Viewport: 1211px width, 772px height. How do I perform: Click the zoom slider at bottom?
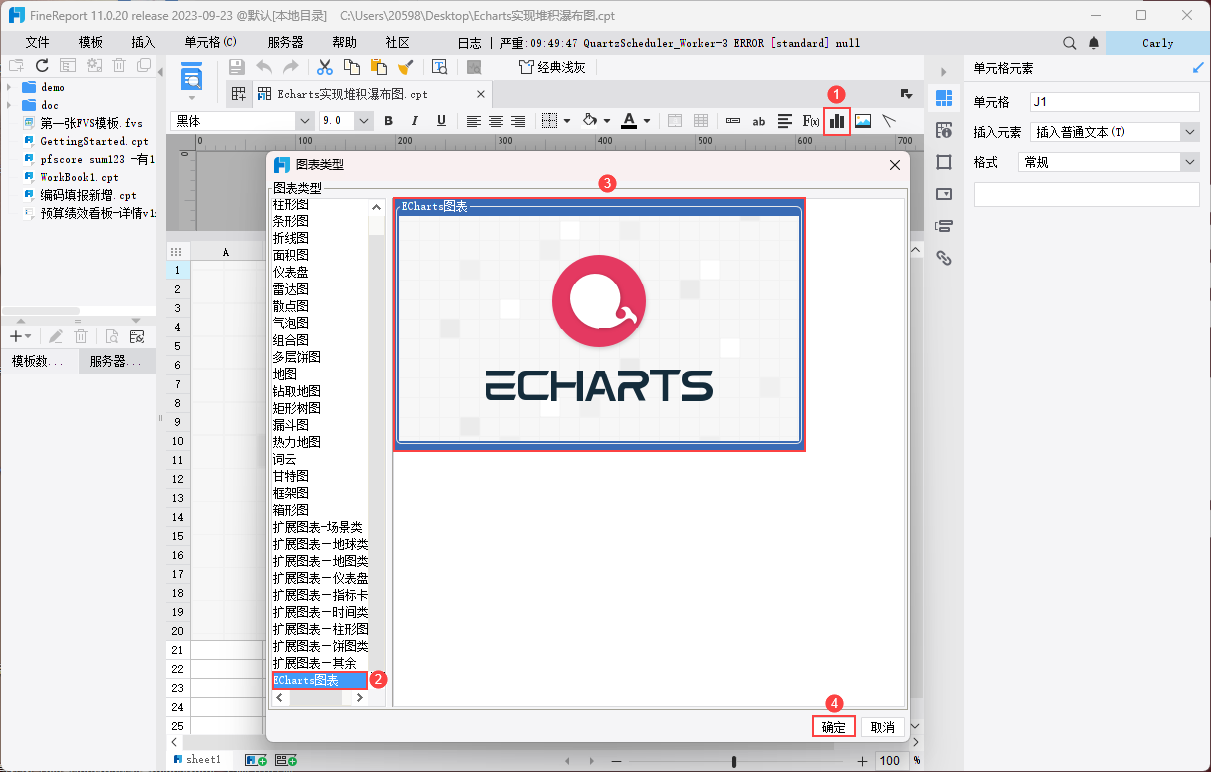[734, 761]
